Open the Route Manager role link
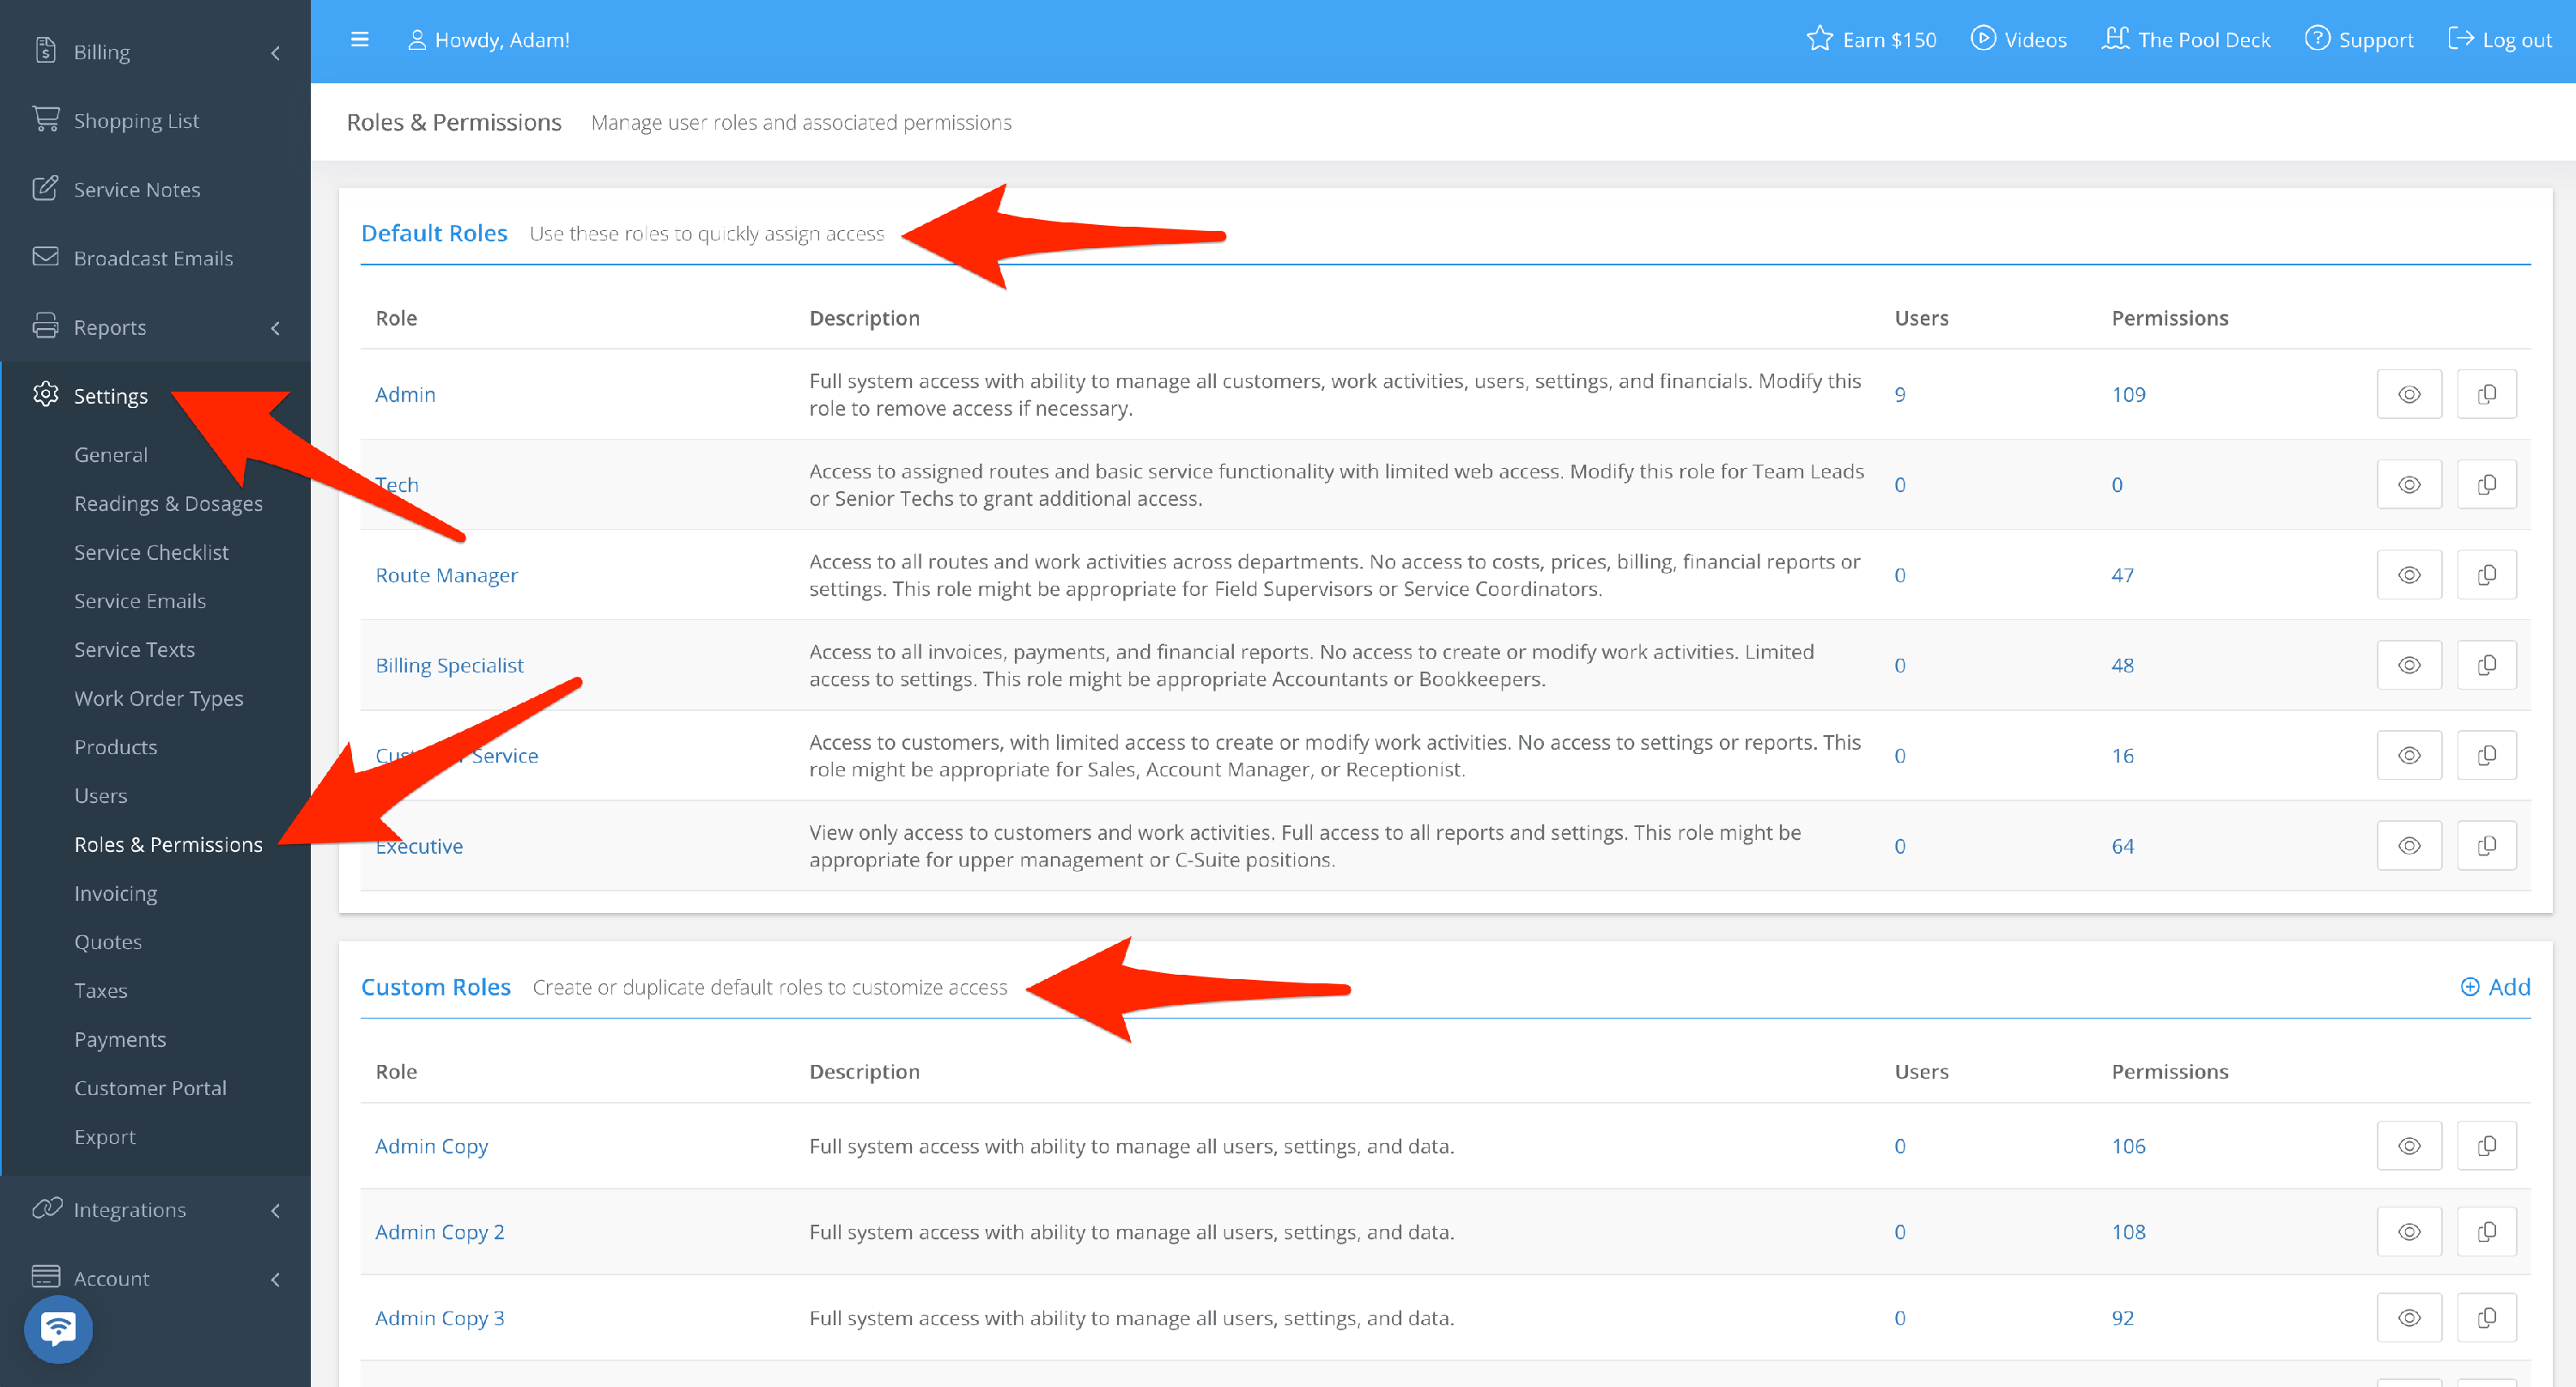The width and height of the screenshot is (2576, 1387). click(446, 575)
